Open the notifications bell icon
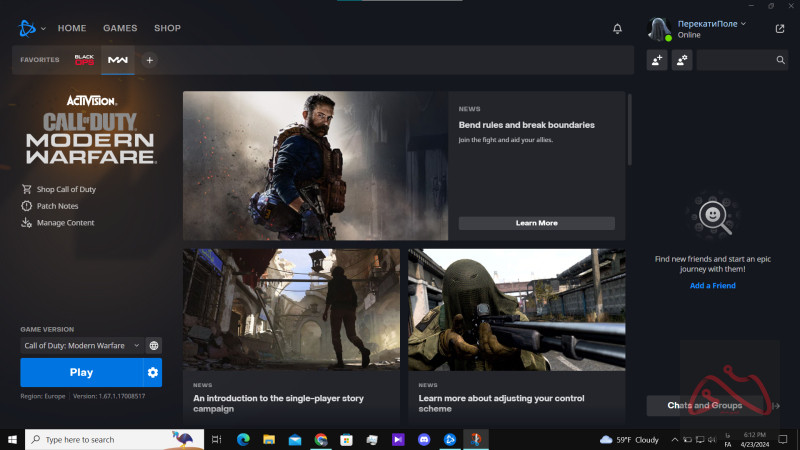The height and width of the screenshot is (450, 800). point(617,29)
